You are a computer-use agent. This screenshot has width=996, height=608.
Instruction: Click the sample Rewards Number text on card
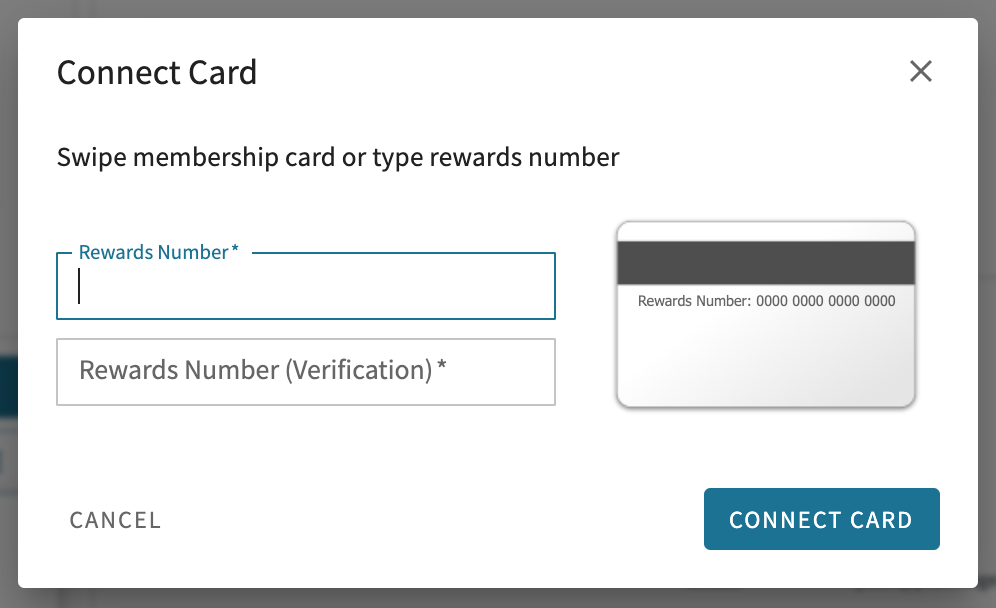(x=766, y=301)
